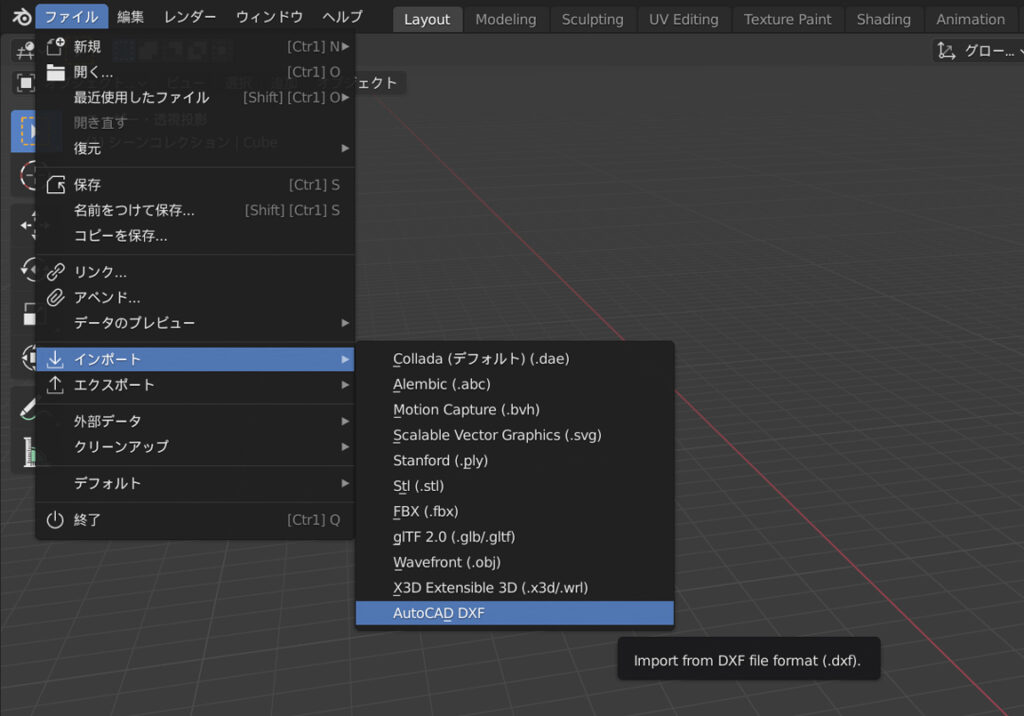1024x716 pixels.
Task: Expand the 外部データ submenu
Action: [195, 421]
